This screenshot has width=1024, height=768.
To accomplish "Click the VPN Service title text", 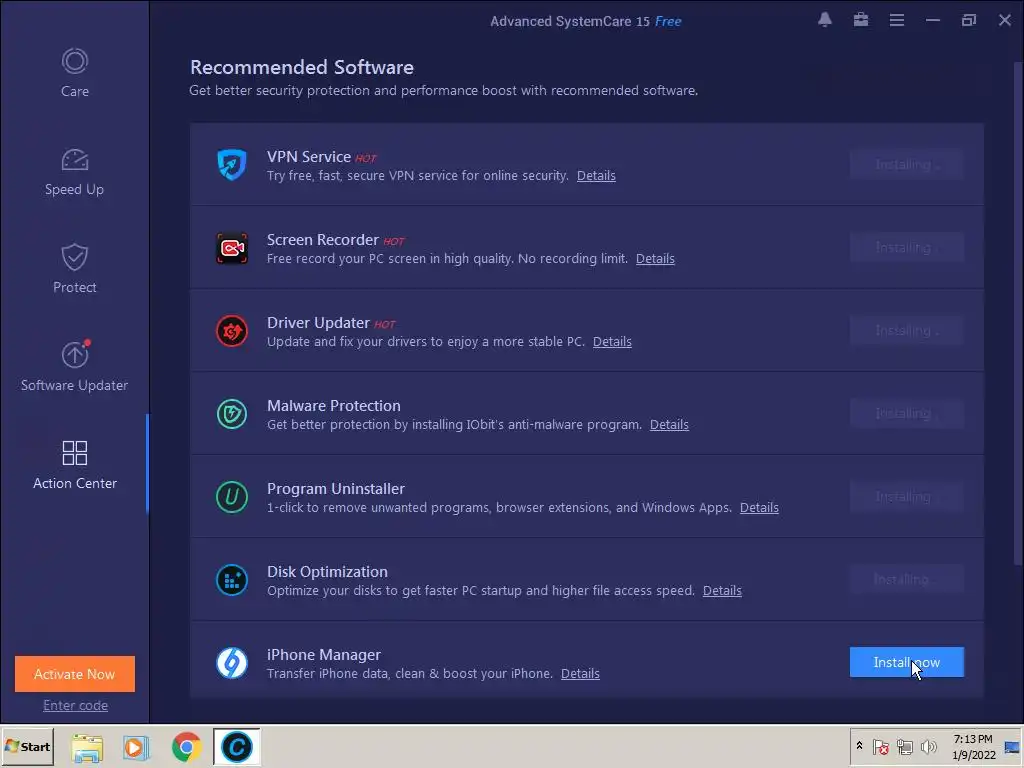I will pos(308,157).
